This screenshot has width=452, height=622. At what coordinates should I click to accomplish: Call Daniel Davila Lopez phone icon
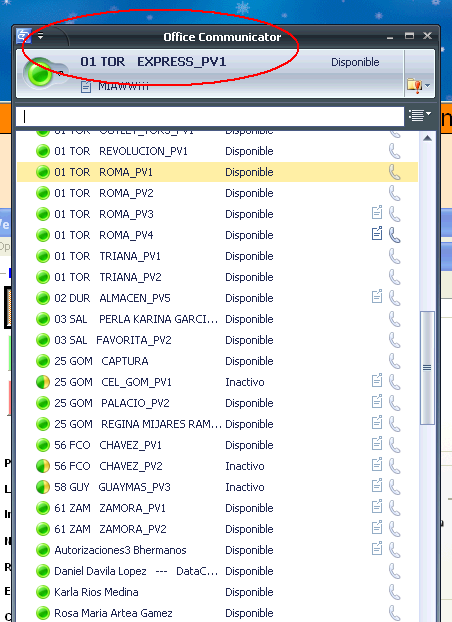[x=394, y=572]
